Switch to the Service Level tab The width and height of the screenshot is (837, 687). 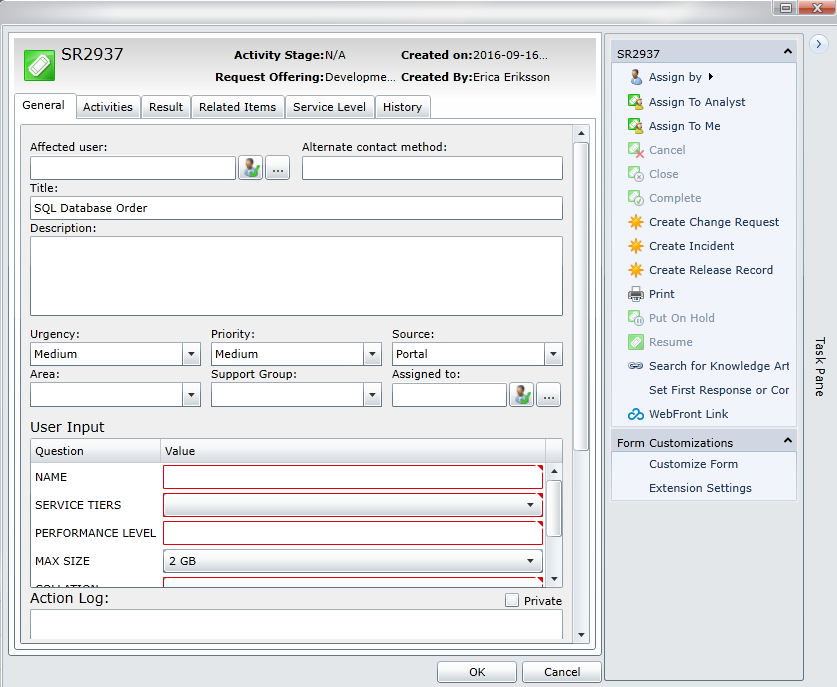pyautogui.click(x=329, y=107)
